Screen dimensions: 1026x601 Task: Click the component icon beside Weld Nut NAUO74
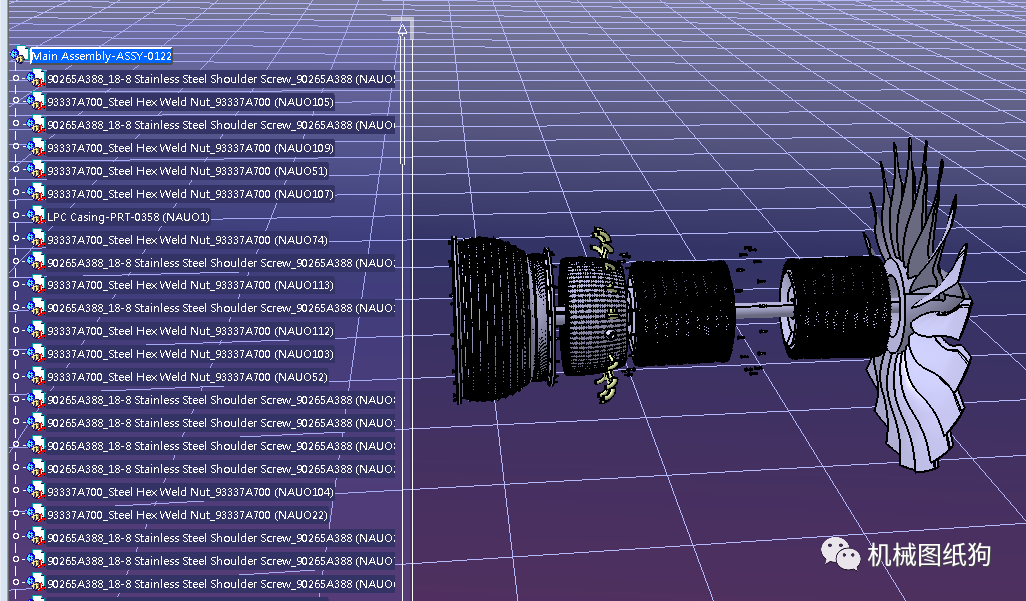(x=35, y=240)
